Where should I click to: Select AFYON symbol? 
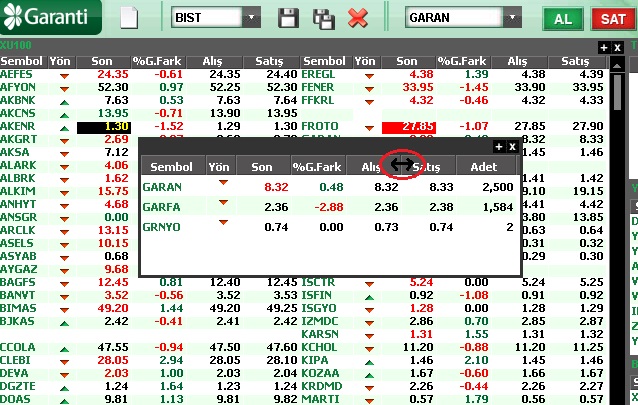tap(18, 88)
